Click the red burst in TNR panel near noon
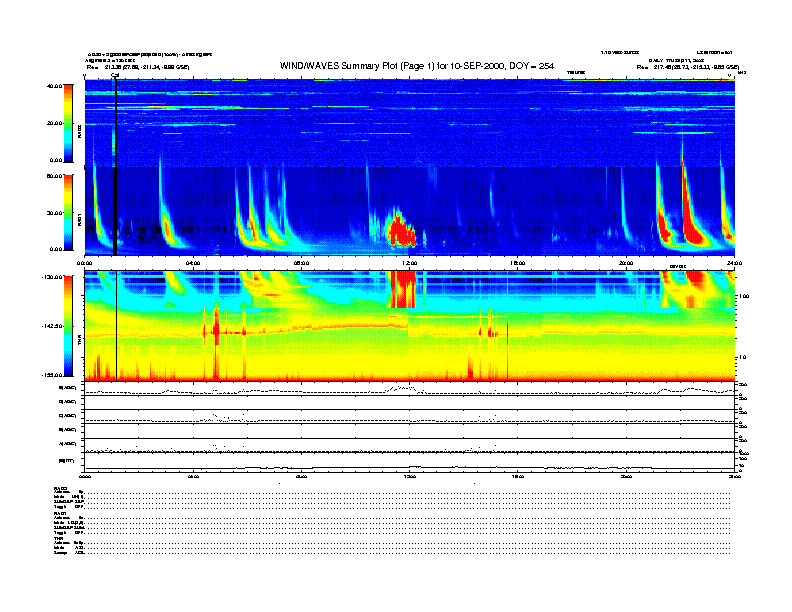 (x=403, y=289)
